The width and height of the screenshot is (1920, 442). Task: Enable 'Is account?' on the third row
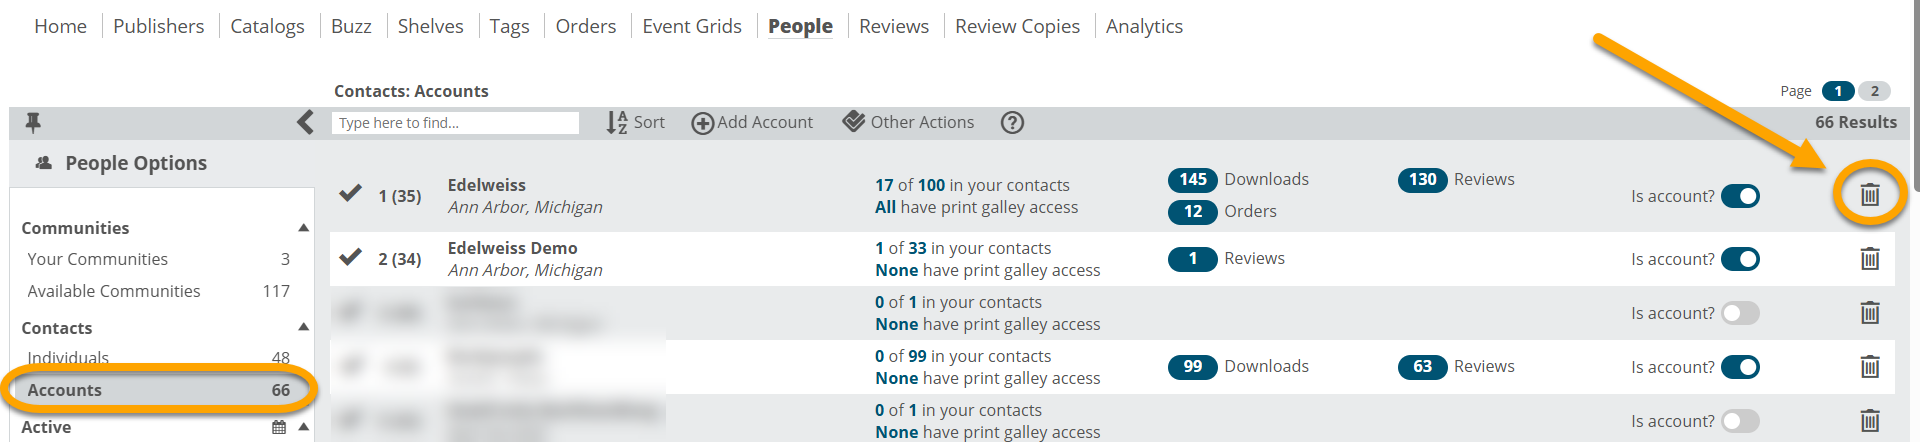pos(1740,313)
